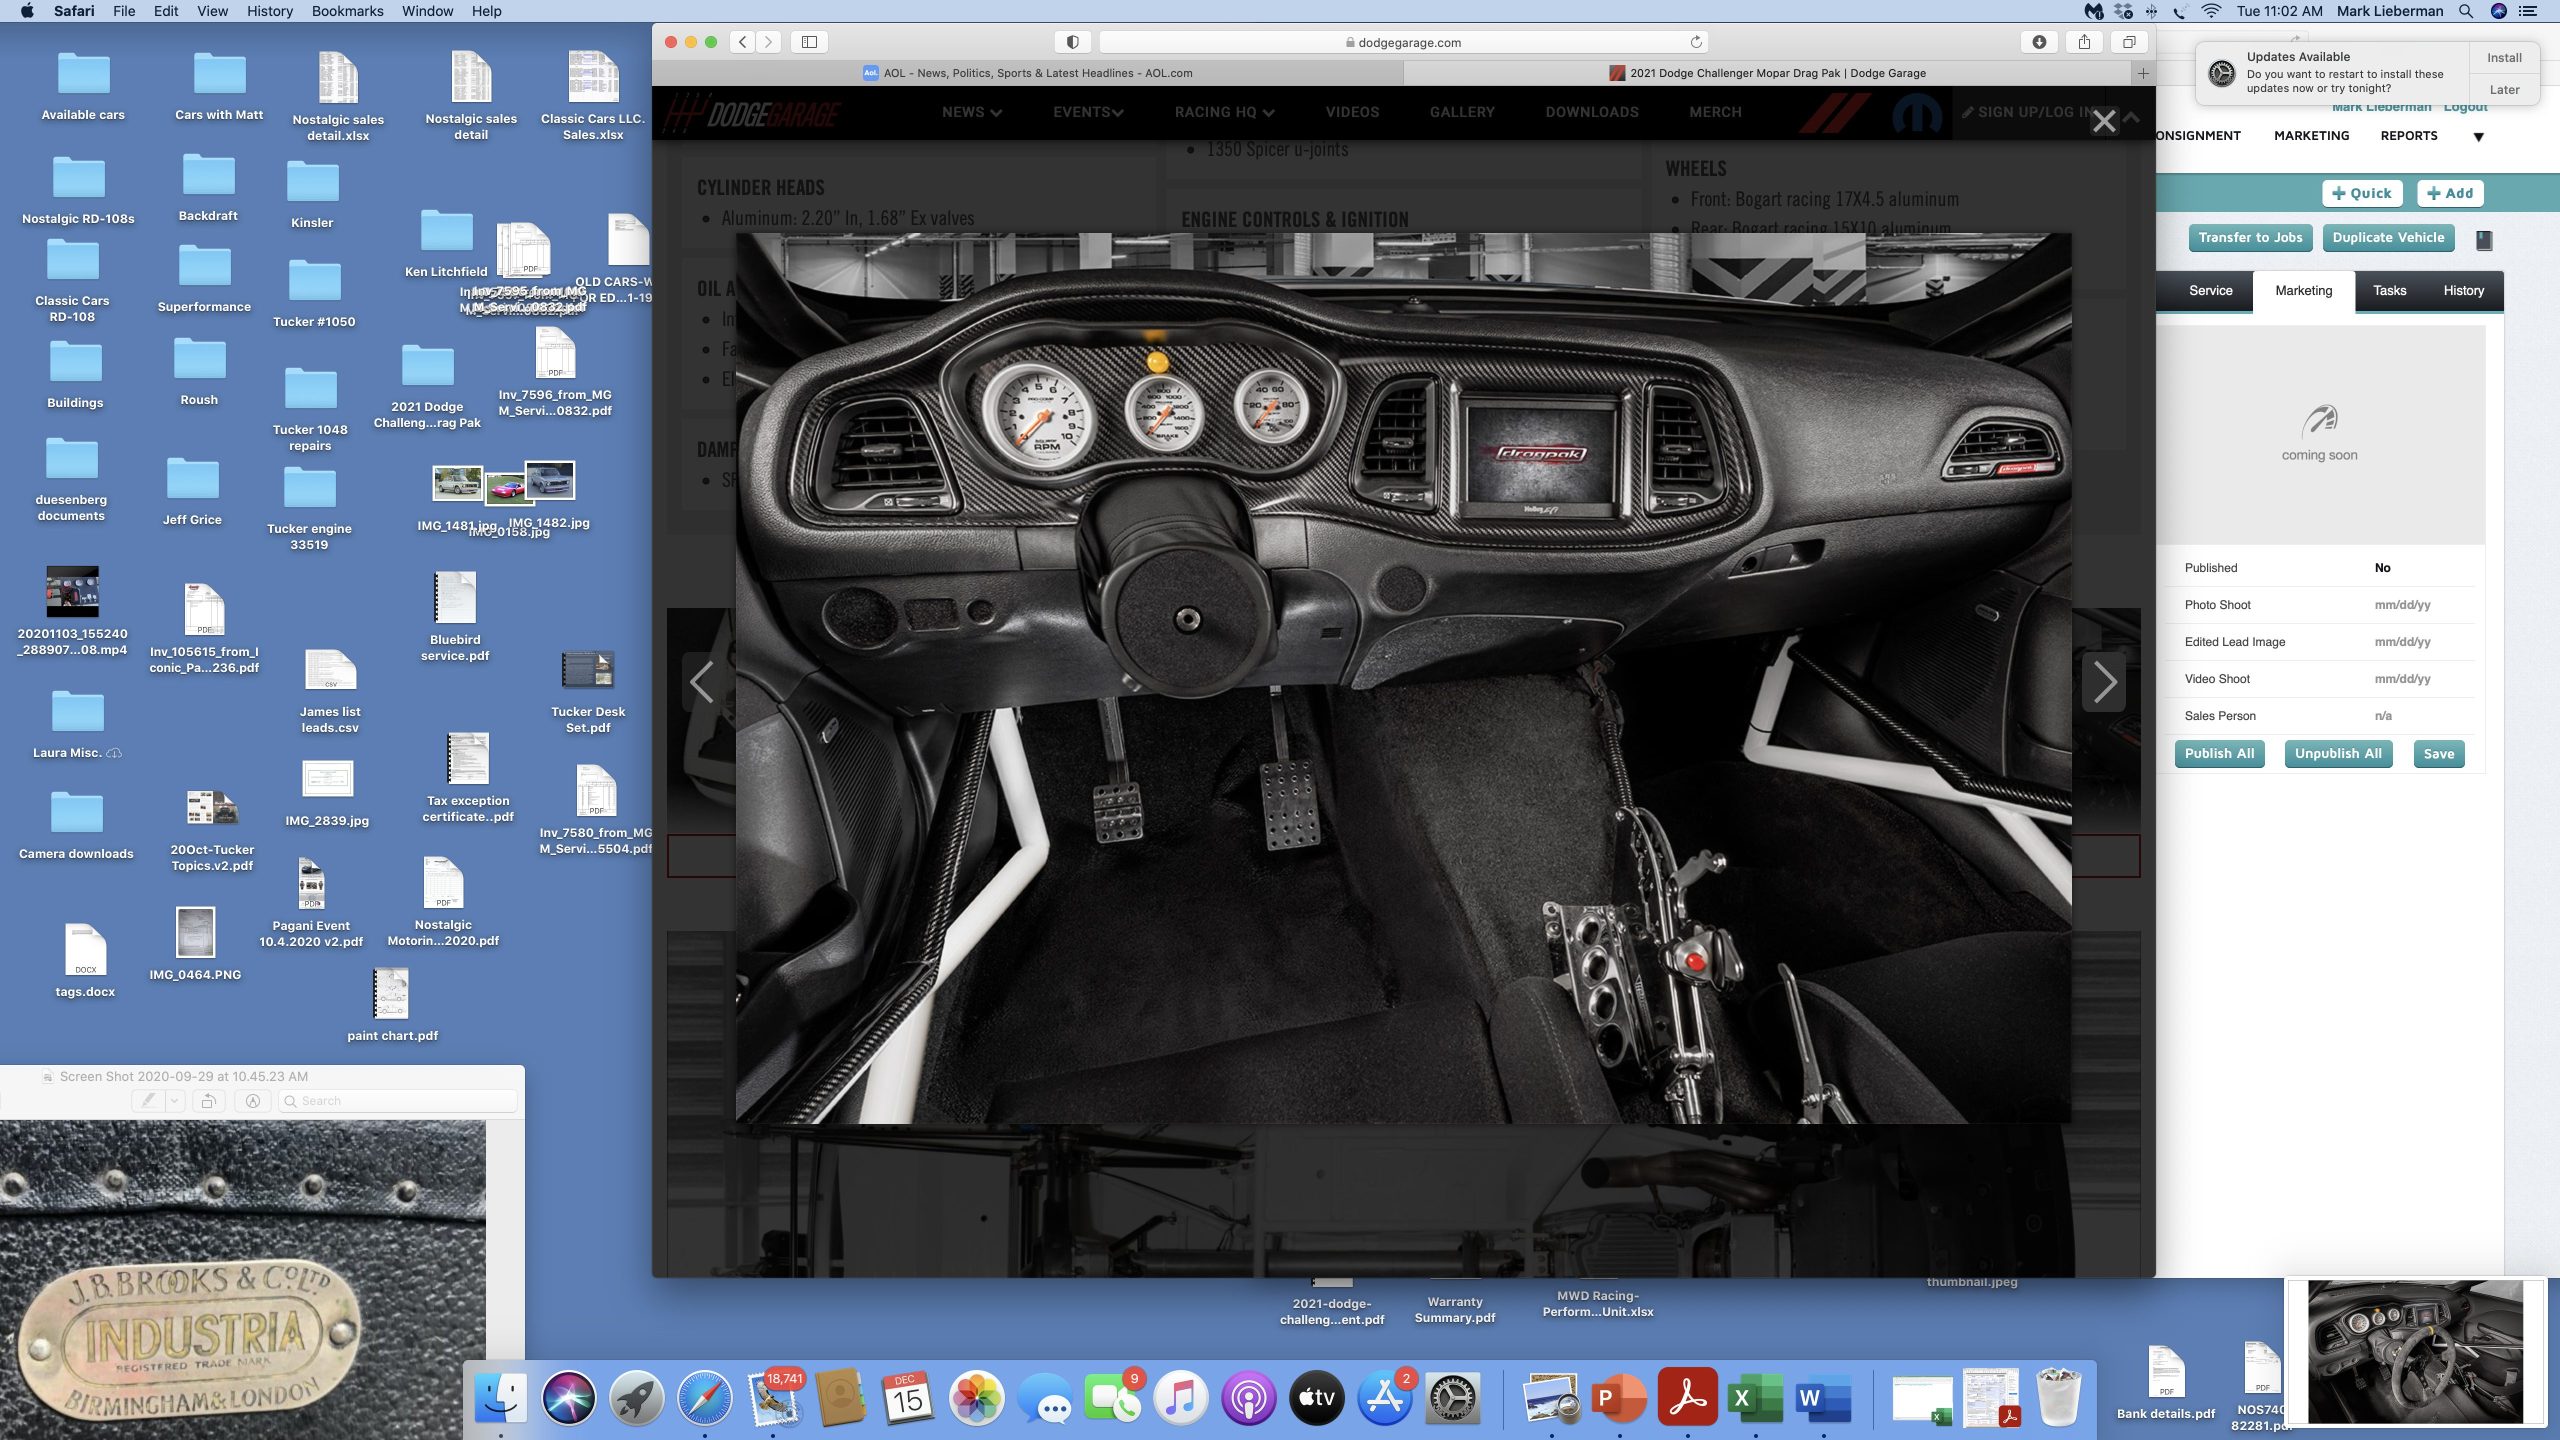2560x1440 pixels.
Task: Open Music app in the Dock
Action: [x=1180, y=1398]
